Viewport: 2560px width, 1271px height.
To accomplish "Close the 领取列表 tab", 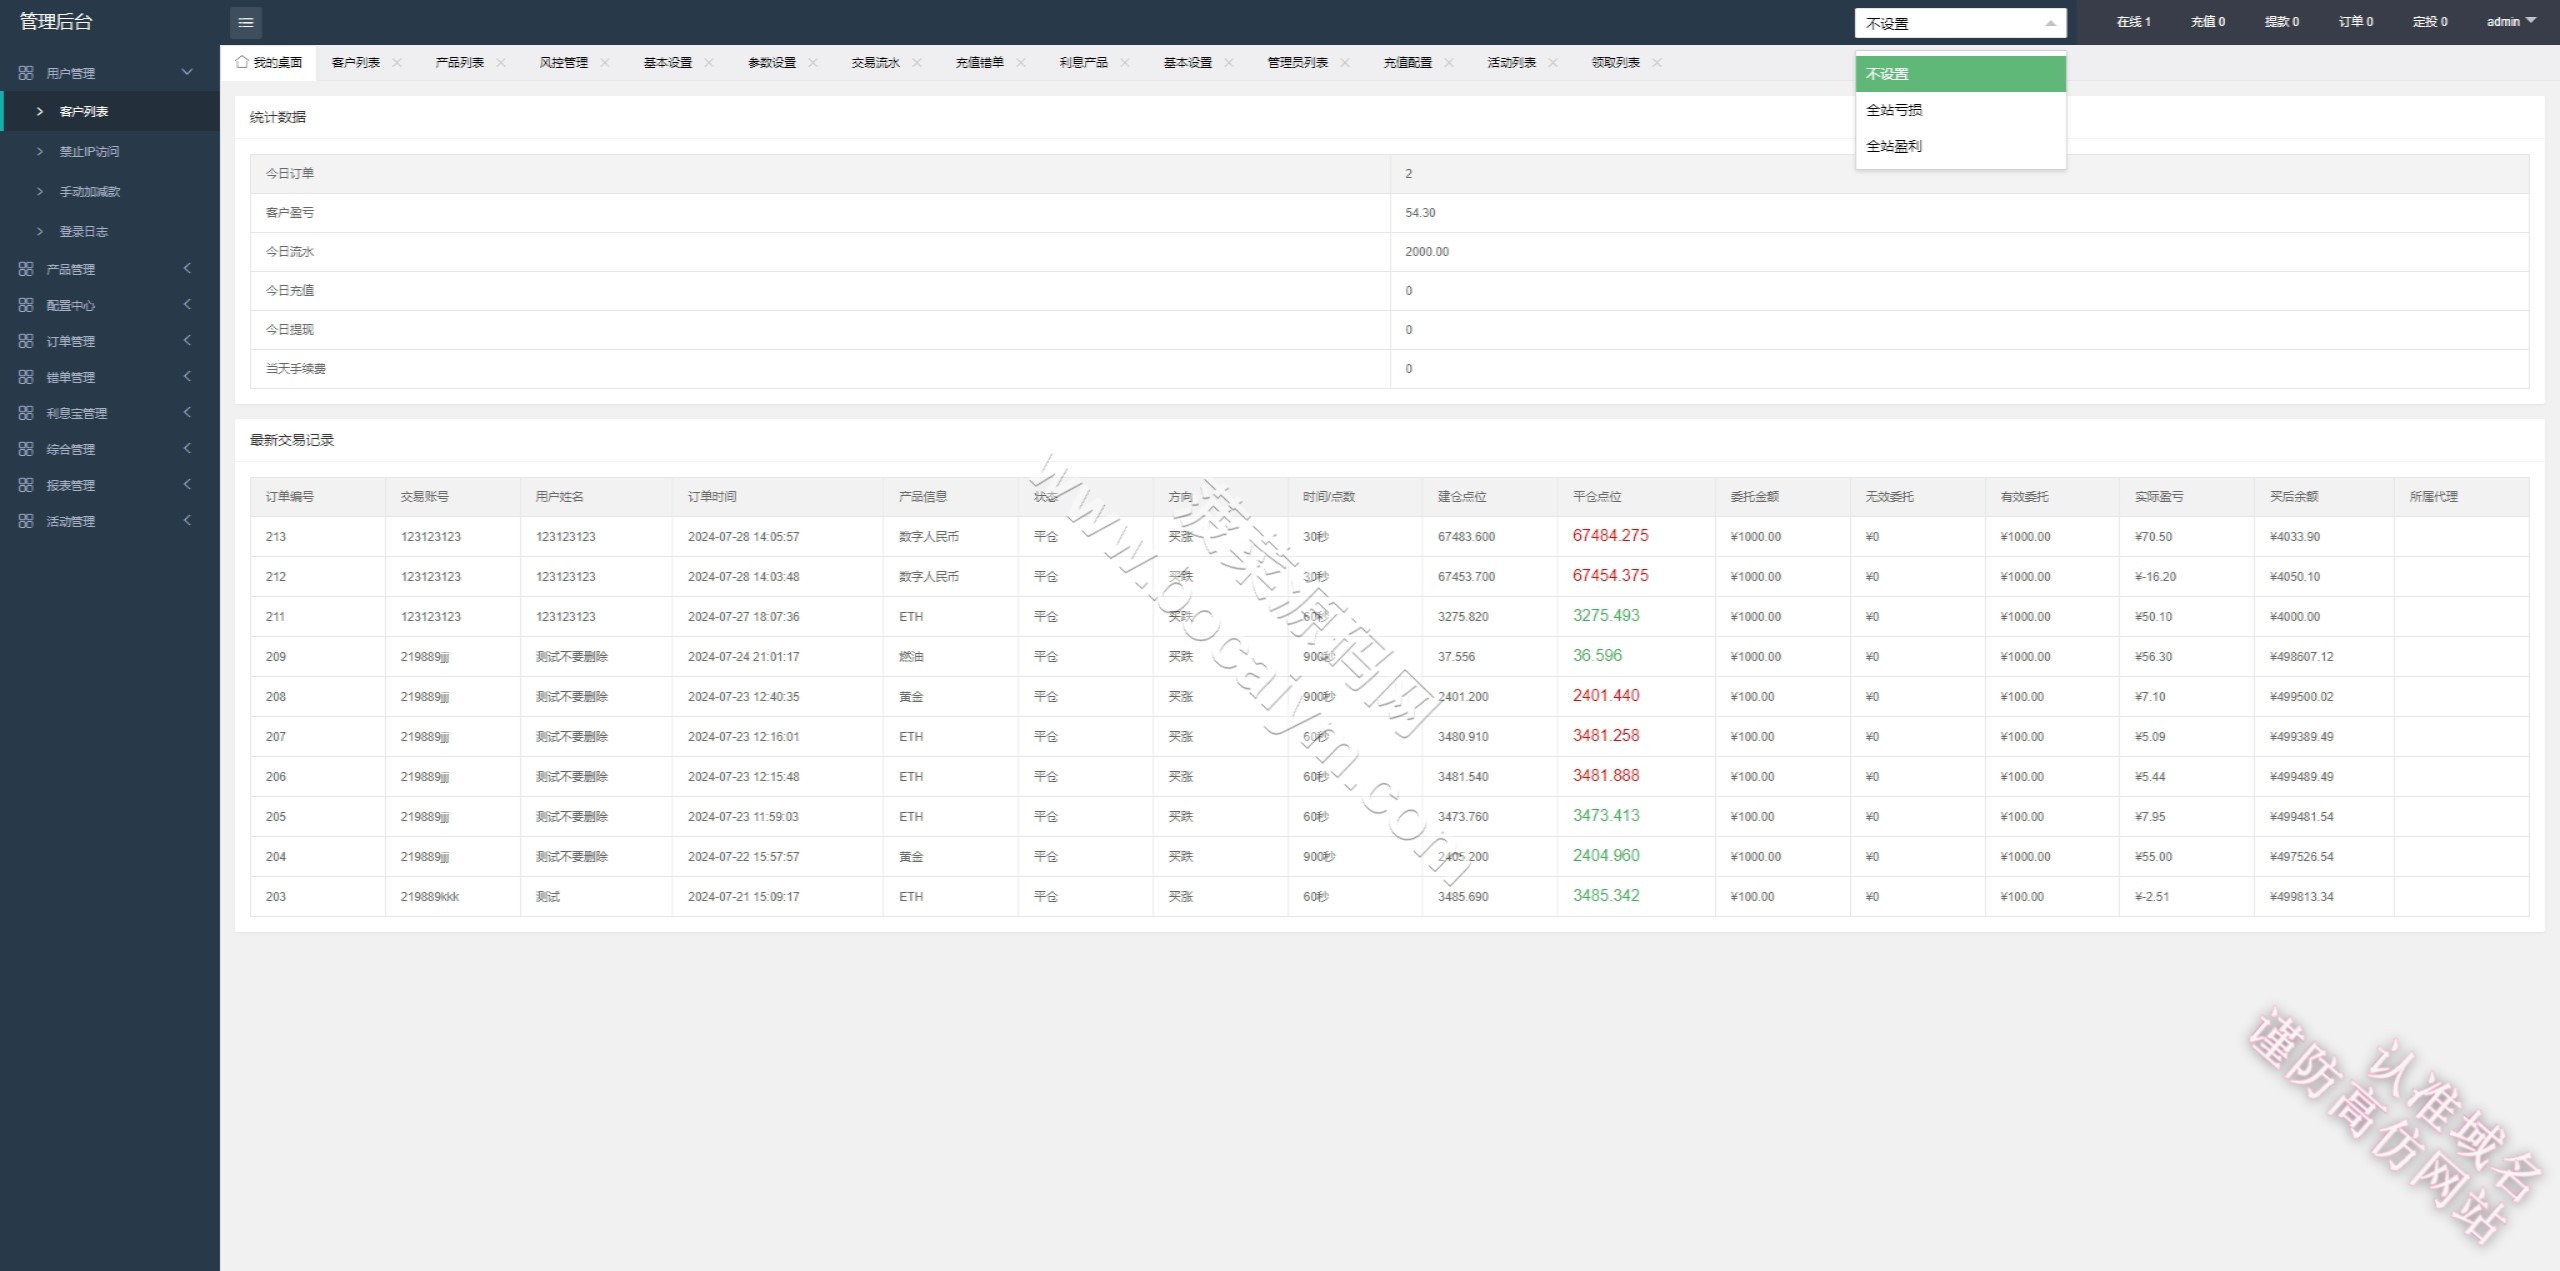I will 1657,62.
